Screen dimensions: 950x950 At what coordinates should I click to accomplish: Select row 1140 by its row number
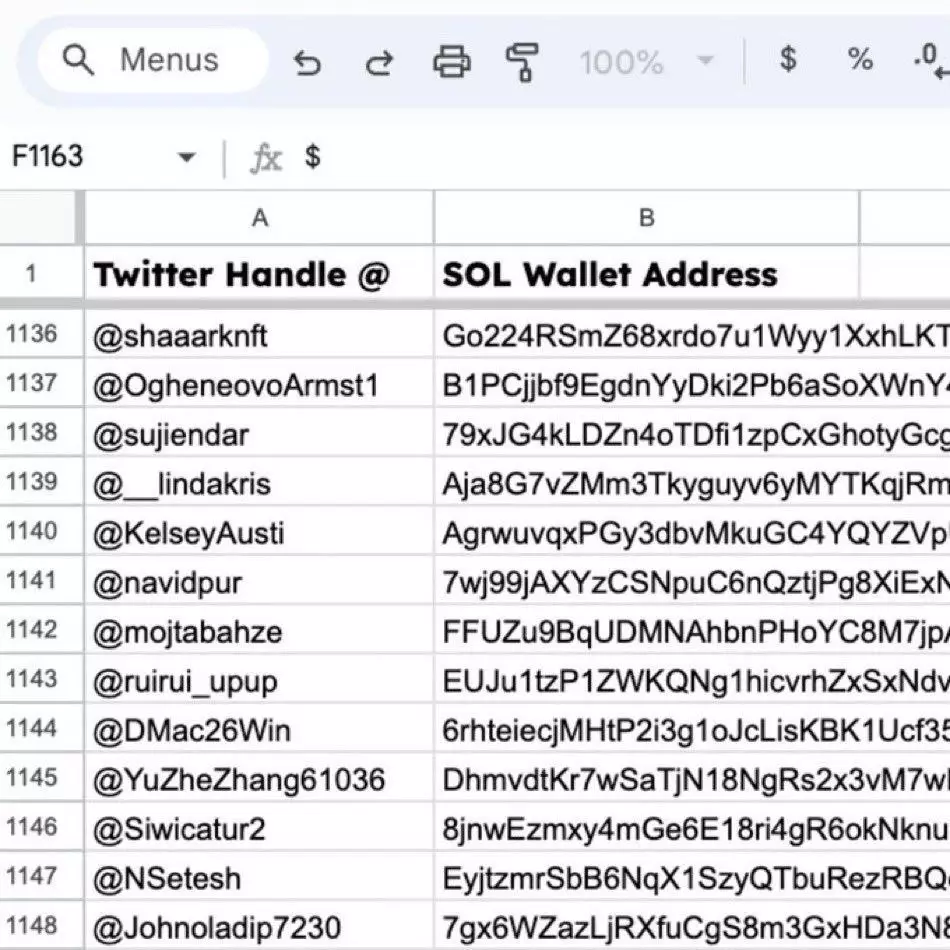coord(32,531)
